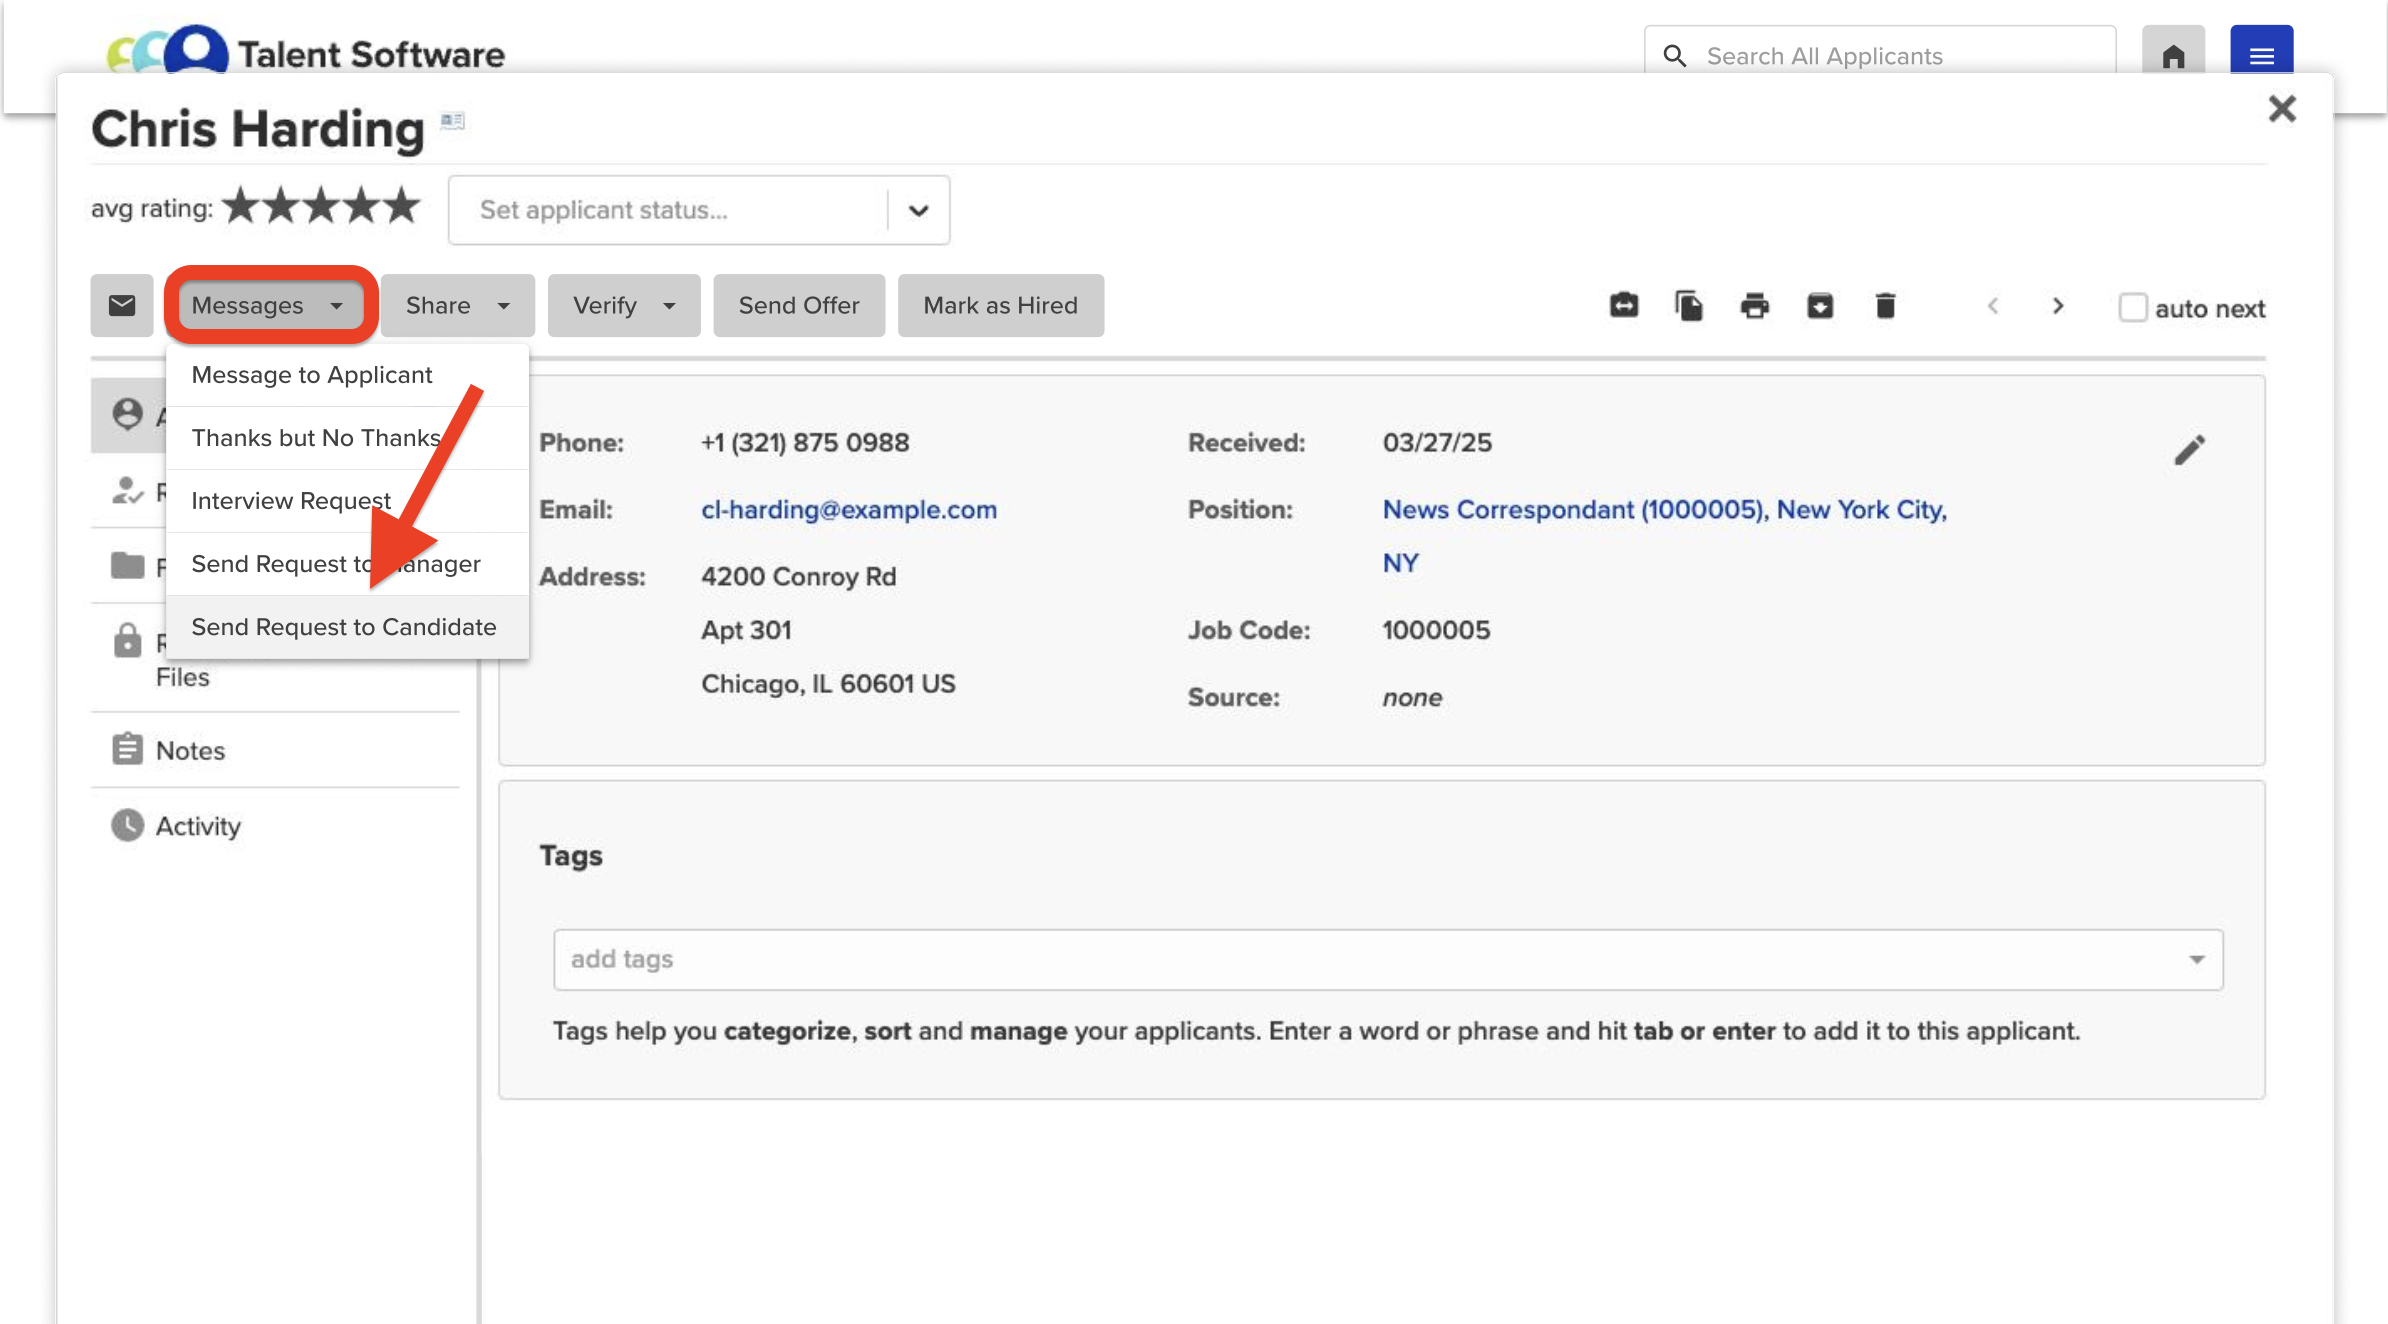Viewport: 2388px width, 1324px height.
Task: Choose Thanks but No Thanks option
Action: (x=315, y=438)
